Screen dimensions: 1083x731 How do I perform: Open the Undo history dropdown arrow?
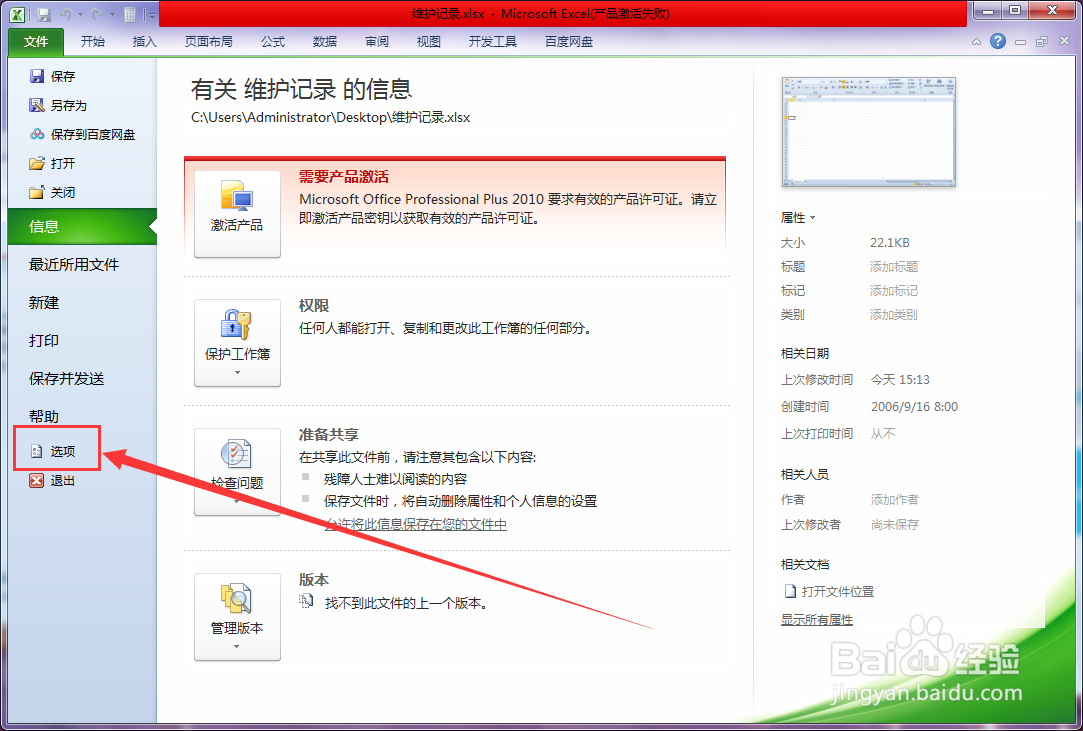click(x=80, y=15)
